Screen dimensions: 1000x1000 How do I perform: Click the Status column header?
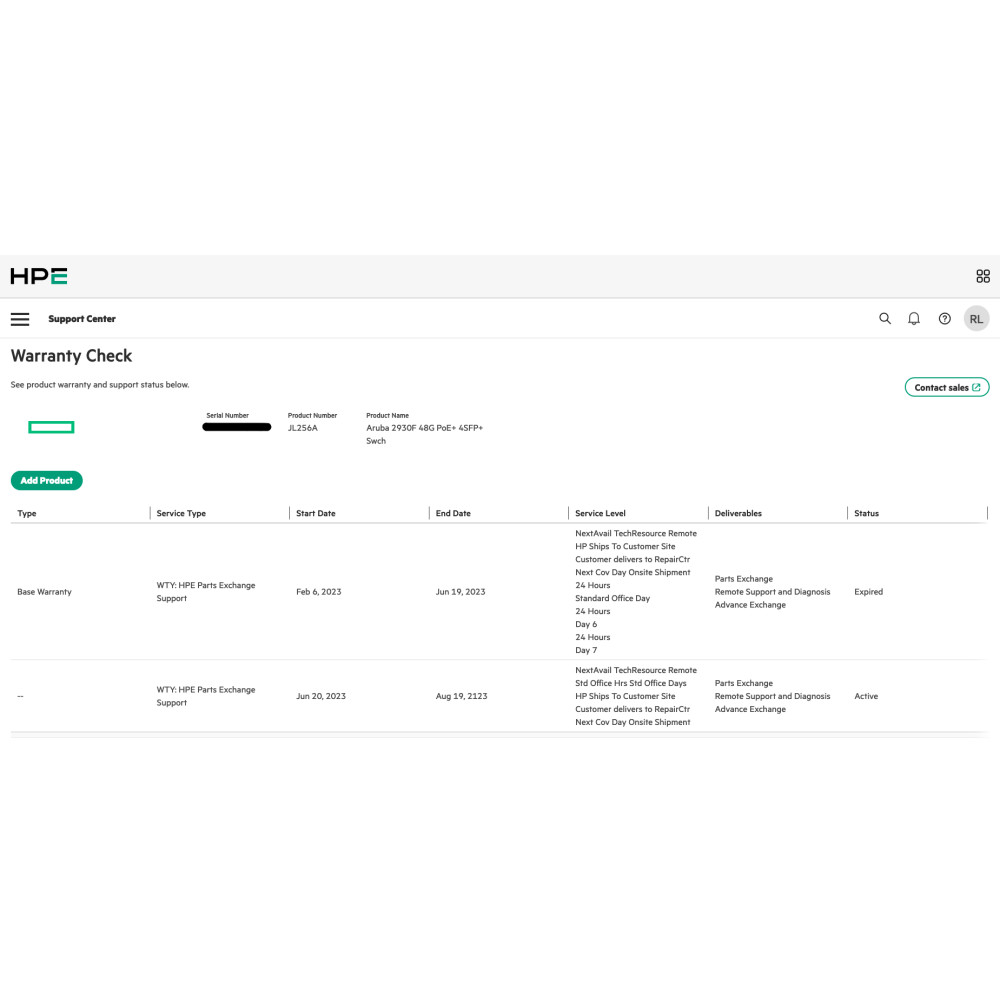pos(865,513)
